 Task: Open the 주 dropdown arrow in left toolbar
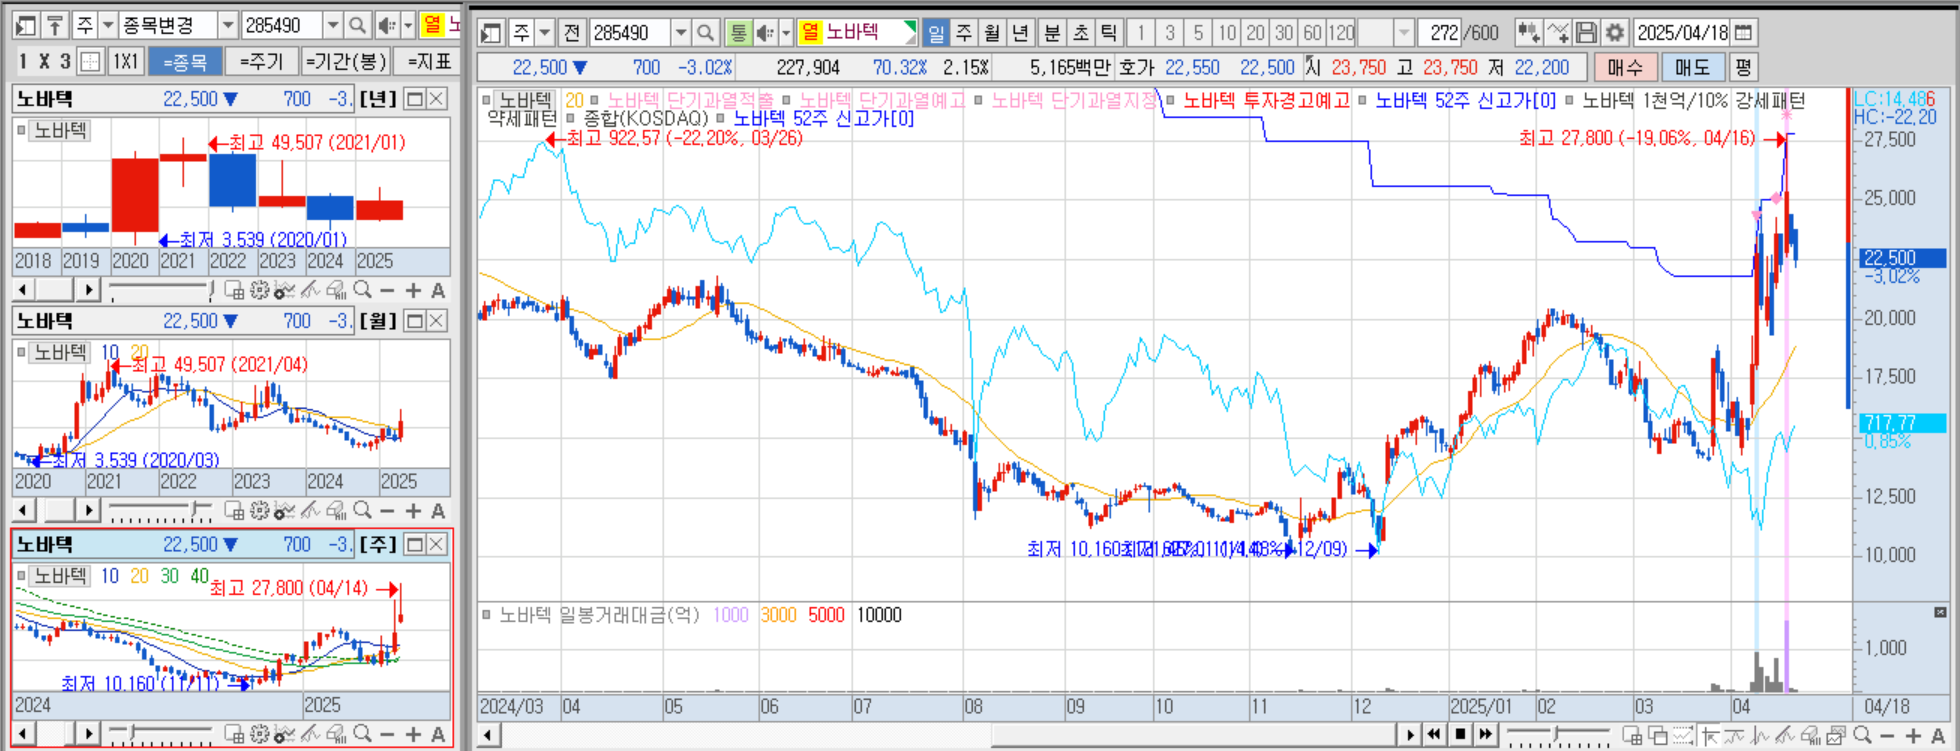click(108, 25)
